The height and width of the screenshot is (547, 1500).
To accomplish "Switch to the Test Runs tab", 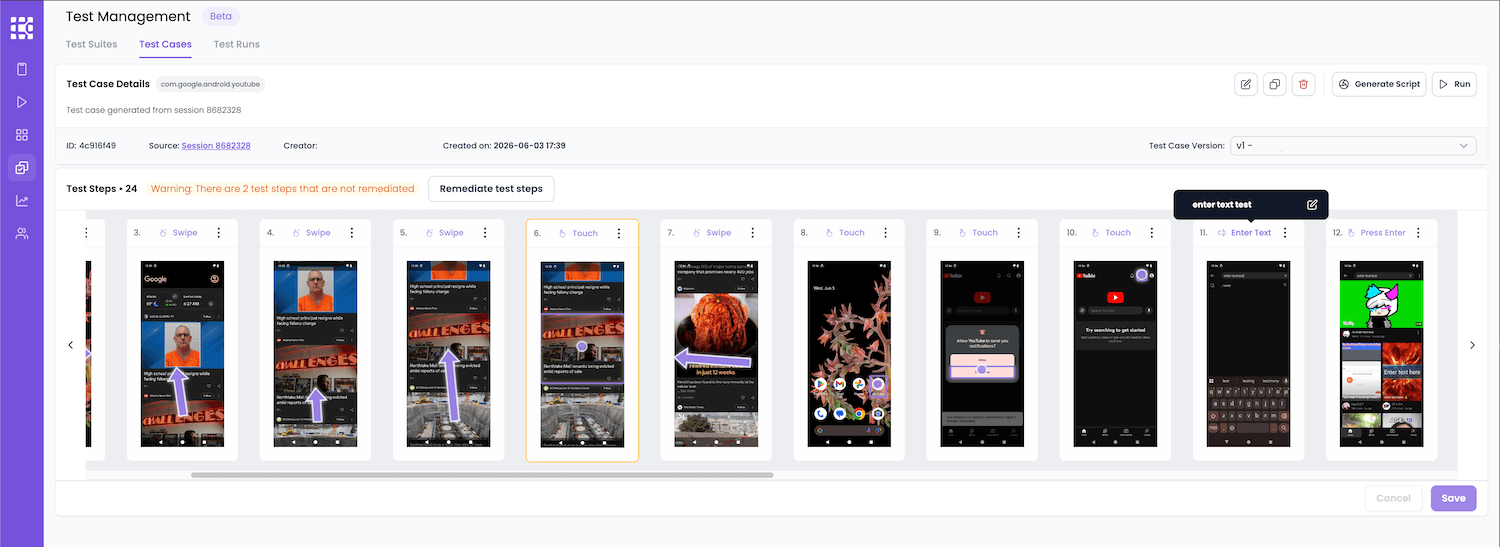I will 237,44.
